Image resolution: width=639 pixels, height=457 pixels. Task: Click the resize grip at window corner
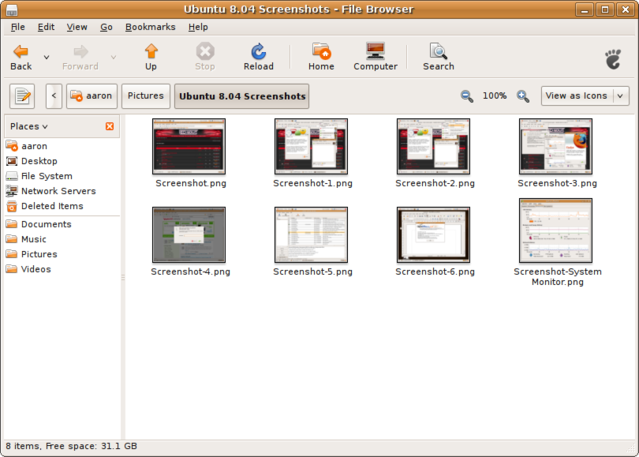click(x=631, y=448)
